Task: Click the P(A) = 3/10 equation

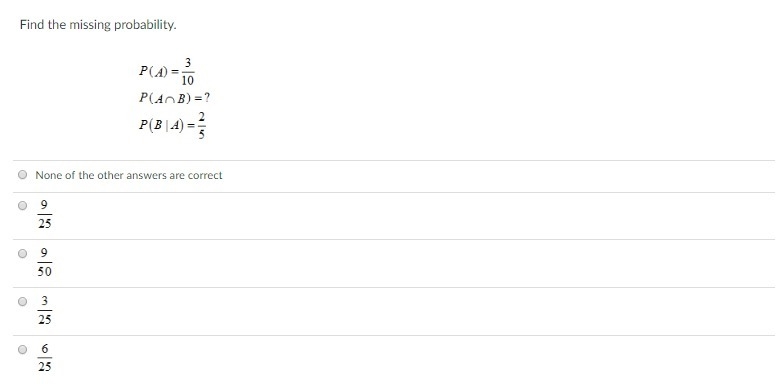Action: tap(167, 72)
